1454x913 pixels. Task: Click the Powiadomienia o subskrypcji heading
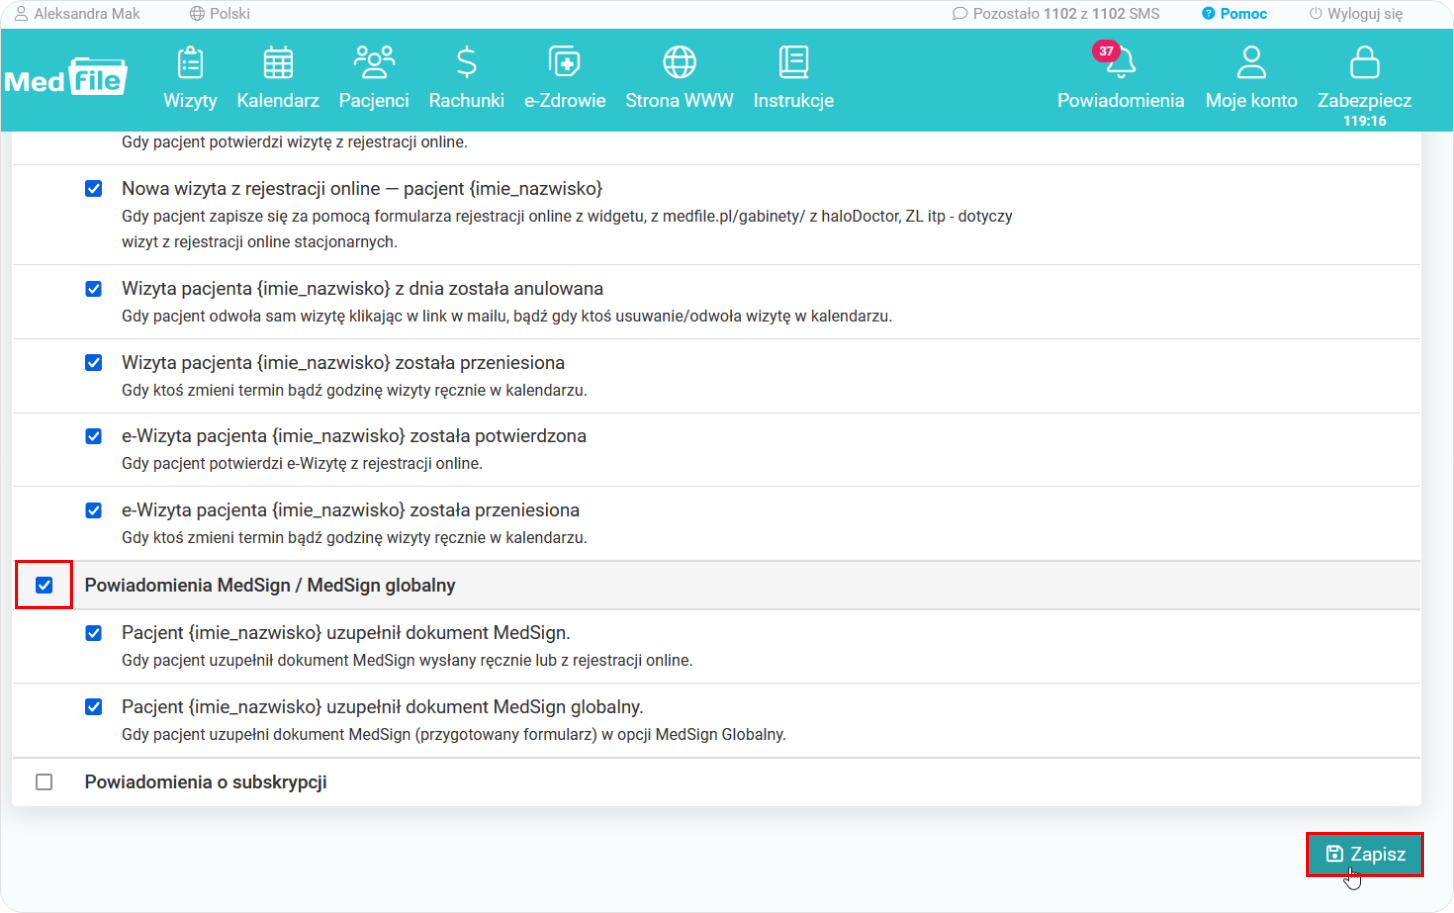pos(206,782)
